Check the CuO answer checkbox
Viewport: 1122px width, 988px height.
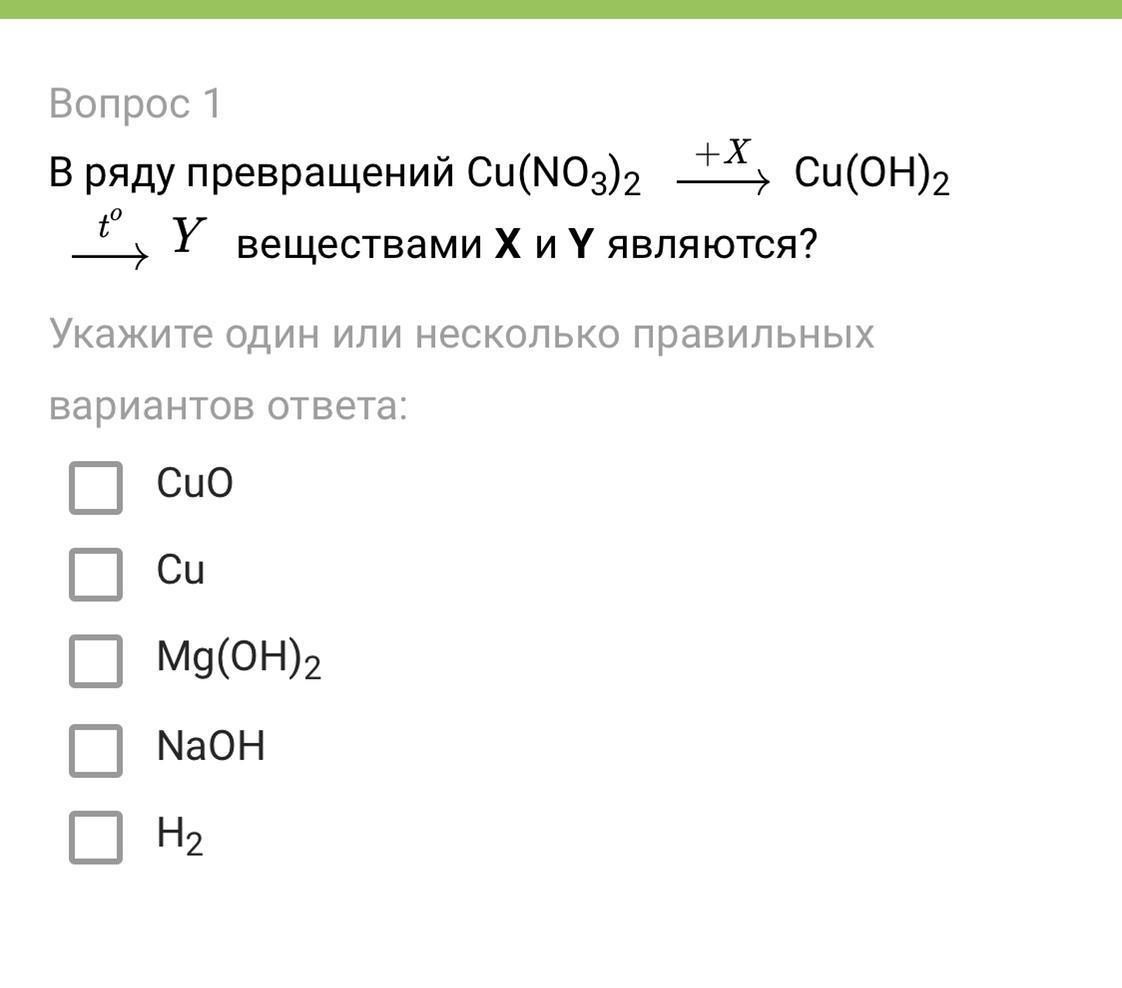[96, 488]
